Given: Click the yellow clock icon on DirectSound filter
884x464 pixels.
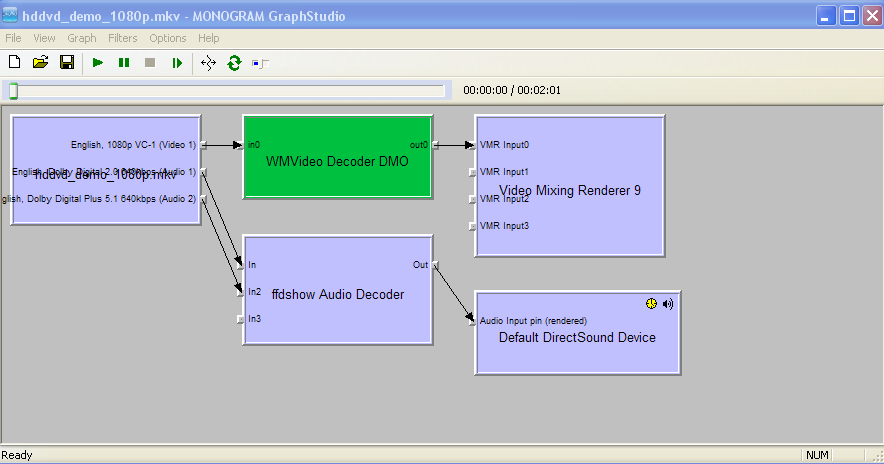Looking at the screenshot, I should pos(651,304).
